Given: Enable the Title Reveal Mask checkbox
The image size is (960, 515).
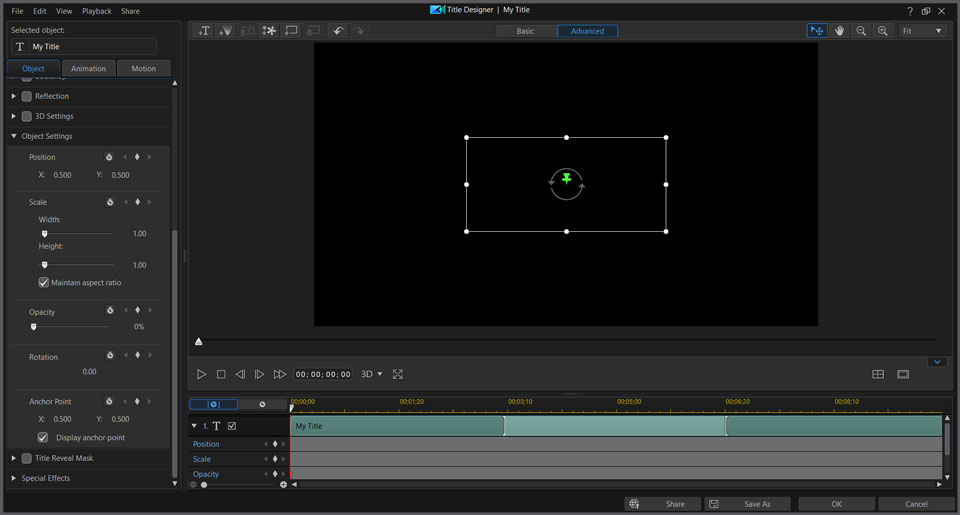Looking at the screenshot, I should [x=27, y=458].
